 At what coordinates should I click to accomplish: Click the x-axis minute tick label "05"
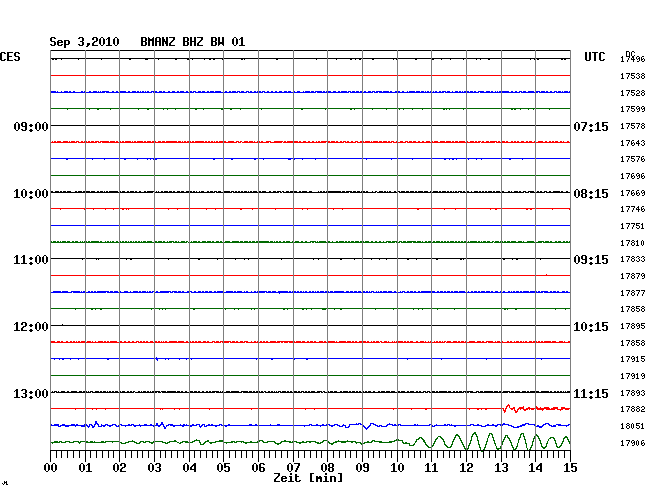(x=223, y=468)
